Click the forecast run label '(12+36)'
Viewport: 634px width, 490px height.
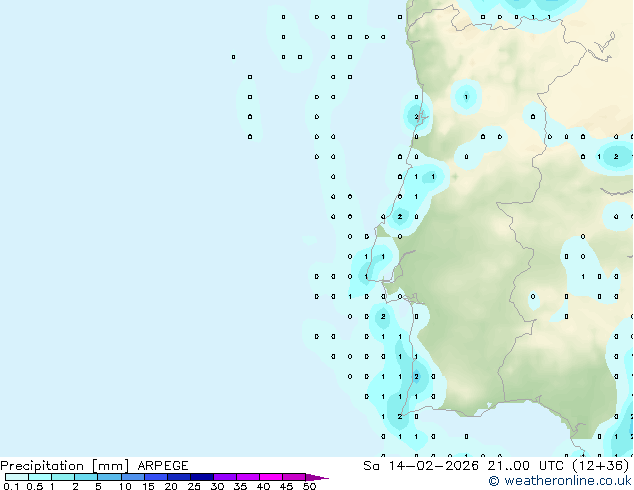(x=601, y=466)
